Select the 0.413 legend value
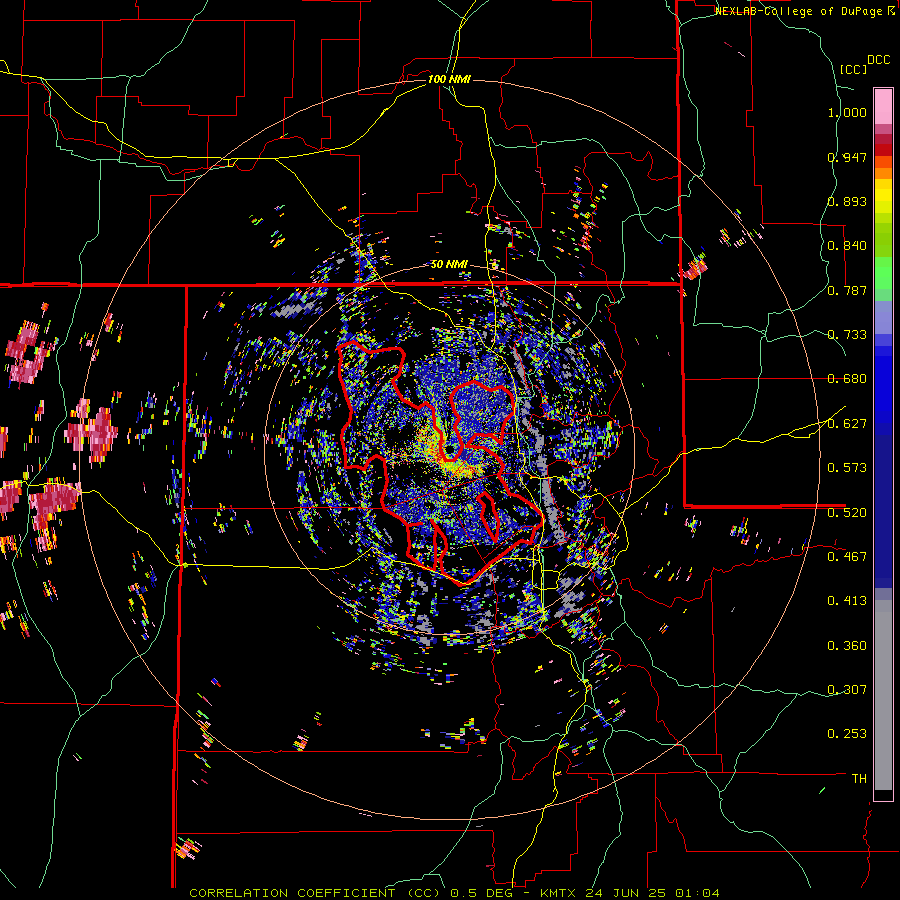This screenshot has width=900, height=900. (847, 601)
